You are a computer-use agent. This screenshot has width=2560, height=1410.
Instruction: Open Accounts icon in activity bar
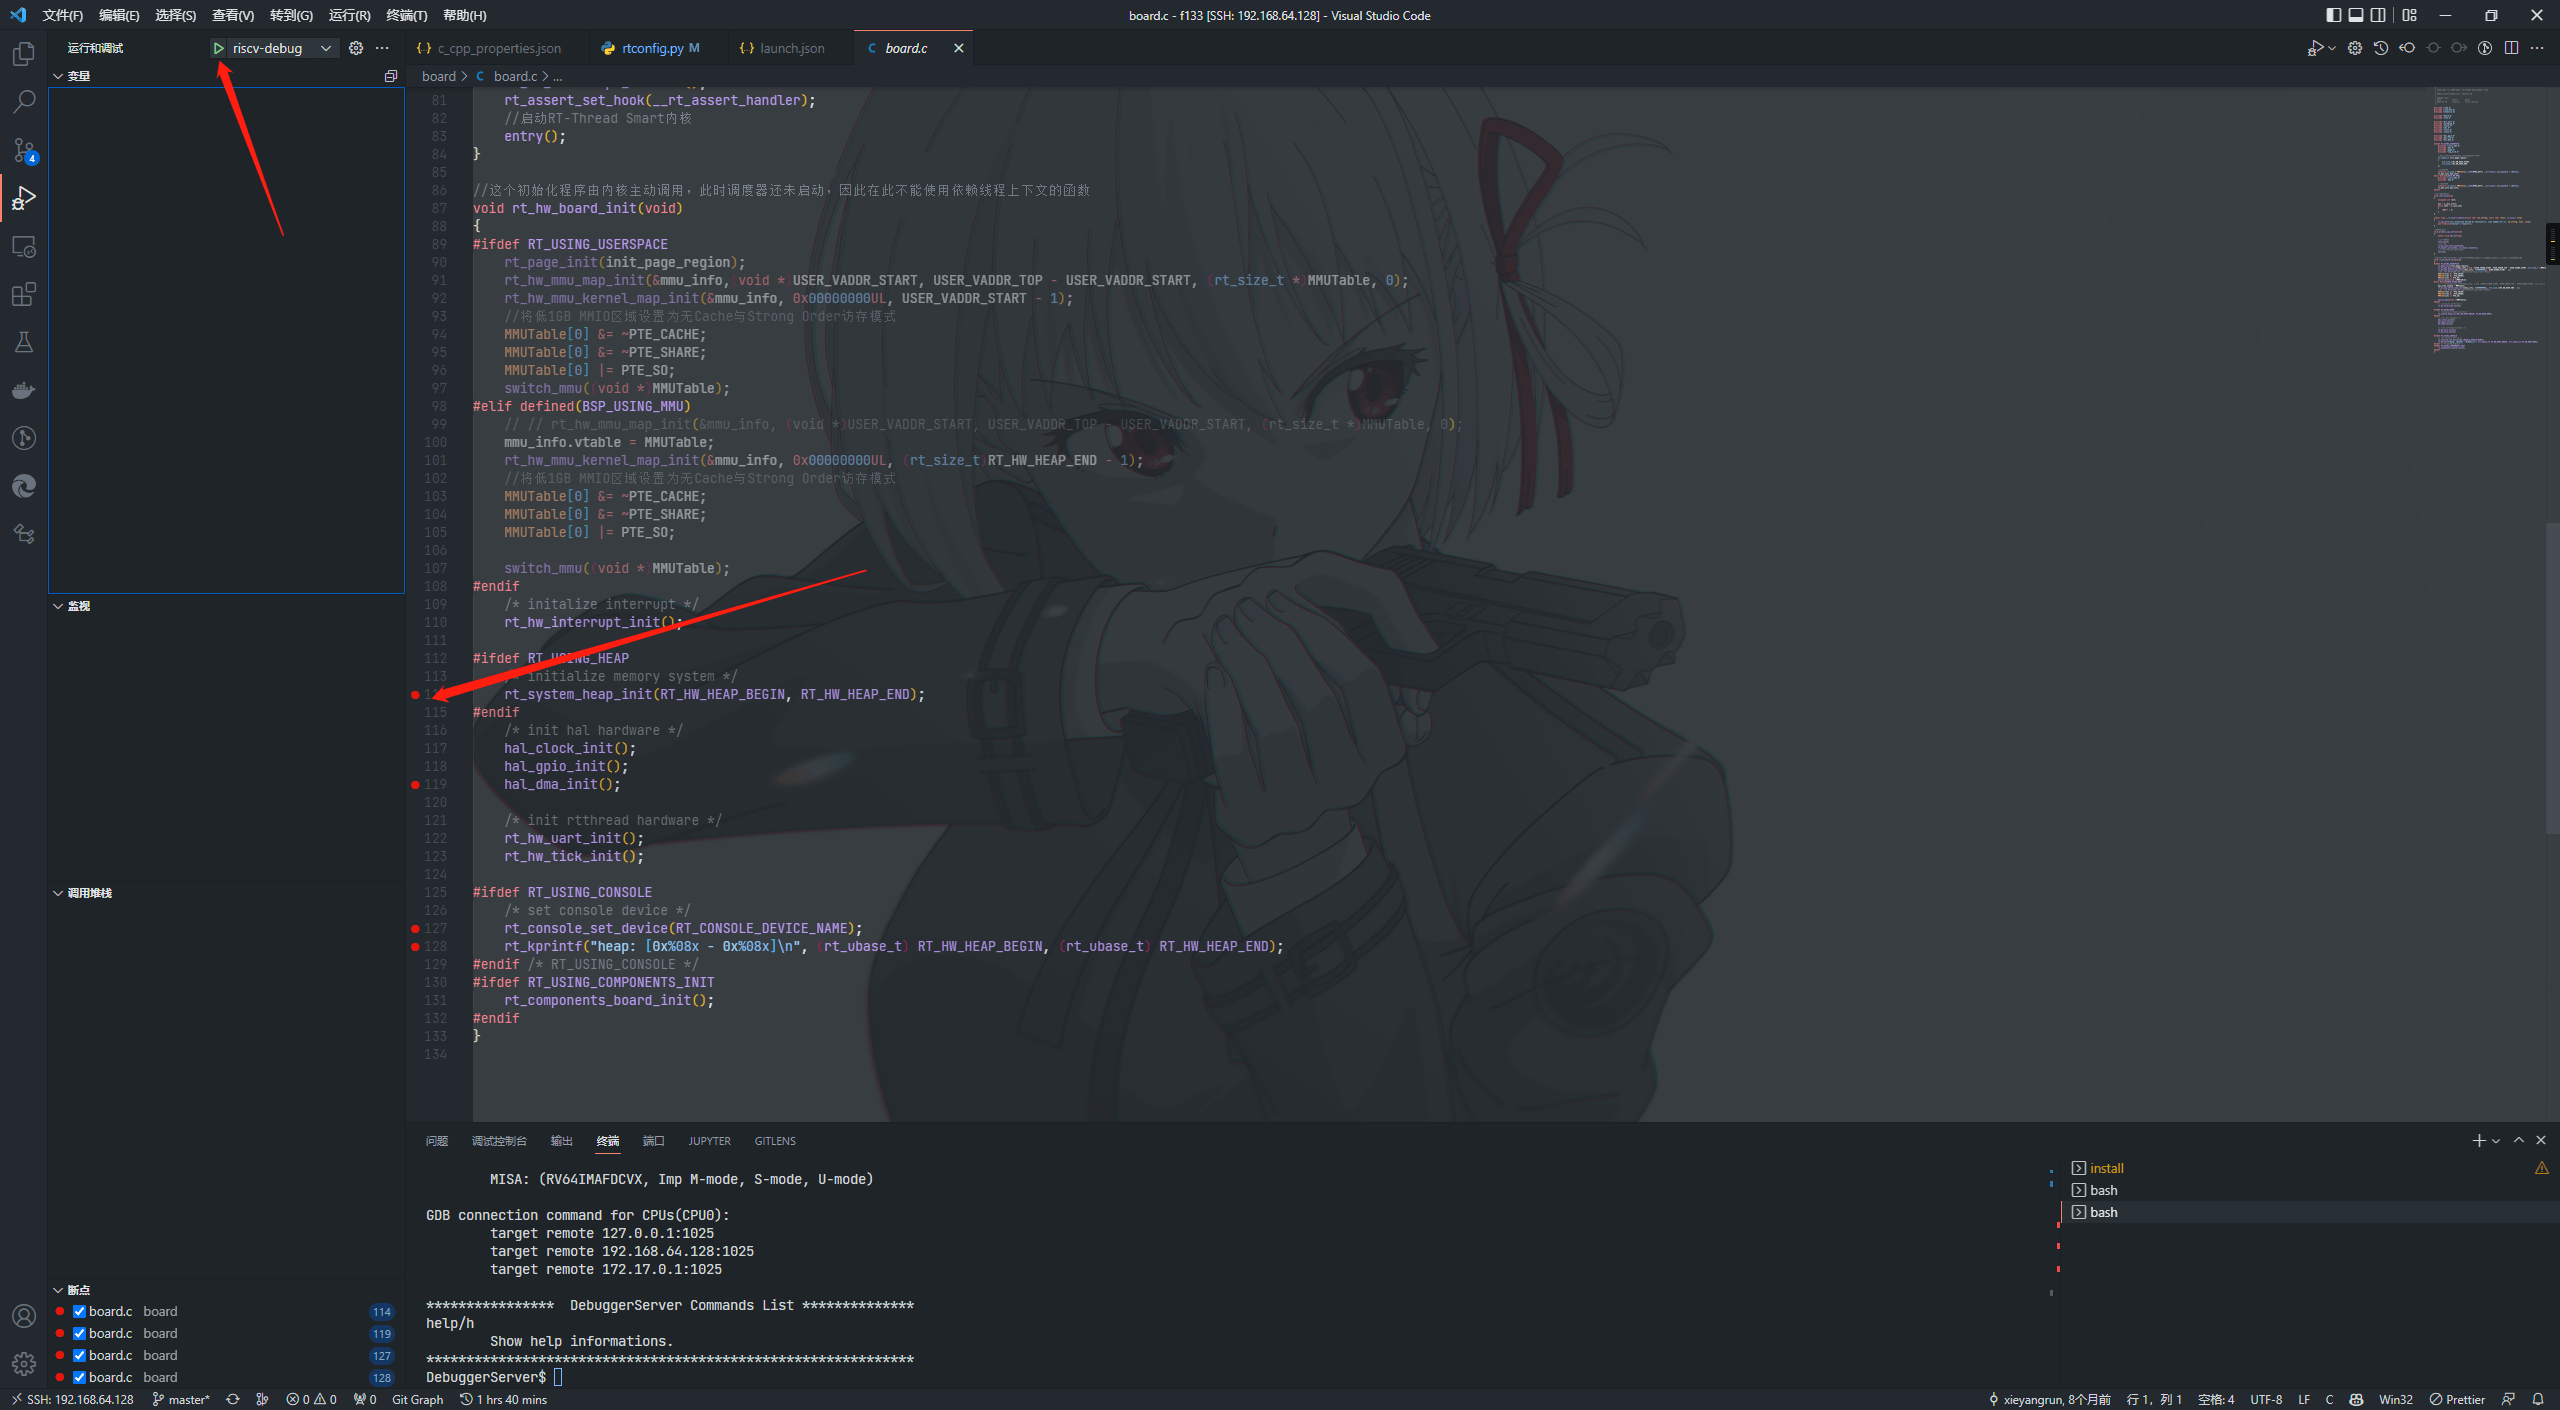24,1316
